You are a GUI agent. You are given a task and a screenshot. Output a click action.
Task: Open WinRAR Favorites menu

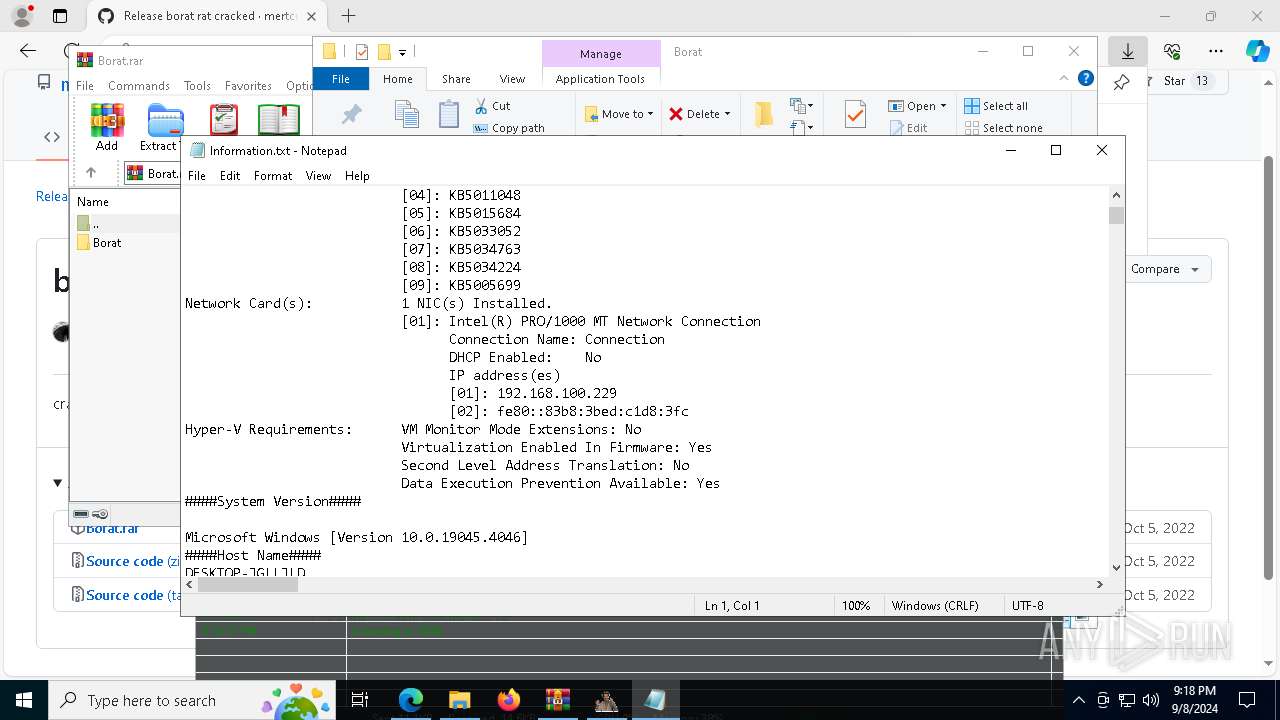pyautogui.click(x=248, y=86)
